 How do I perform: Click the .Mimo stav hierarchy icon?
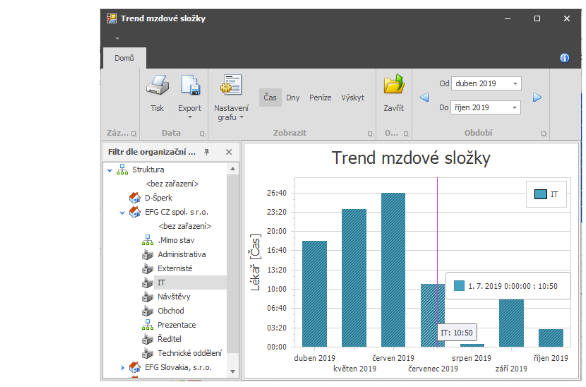[x=148, y=240]
